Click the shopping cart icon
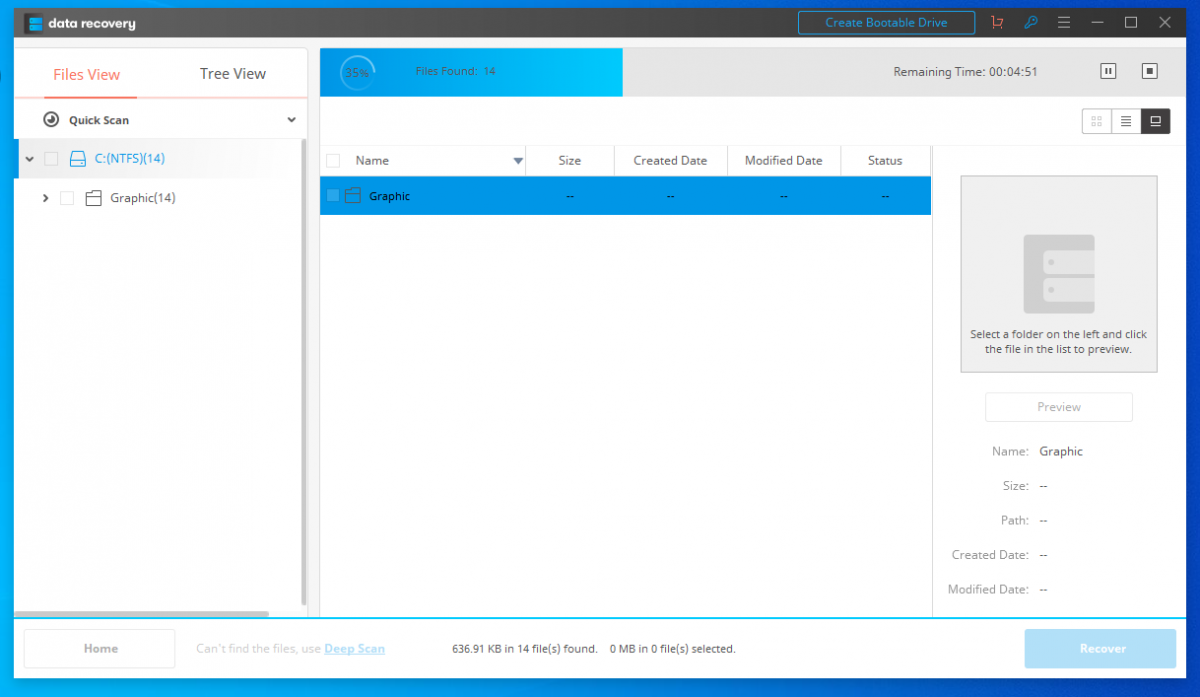 (x=997, y=23)
